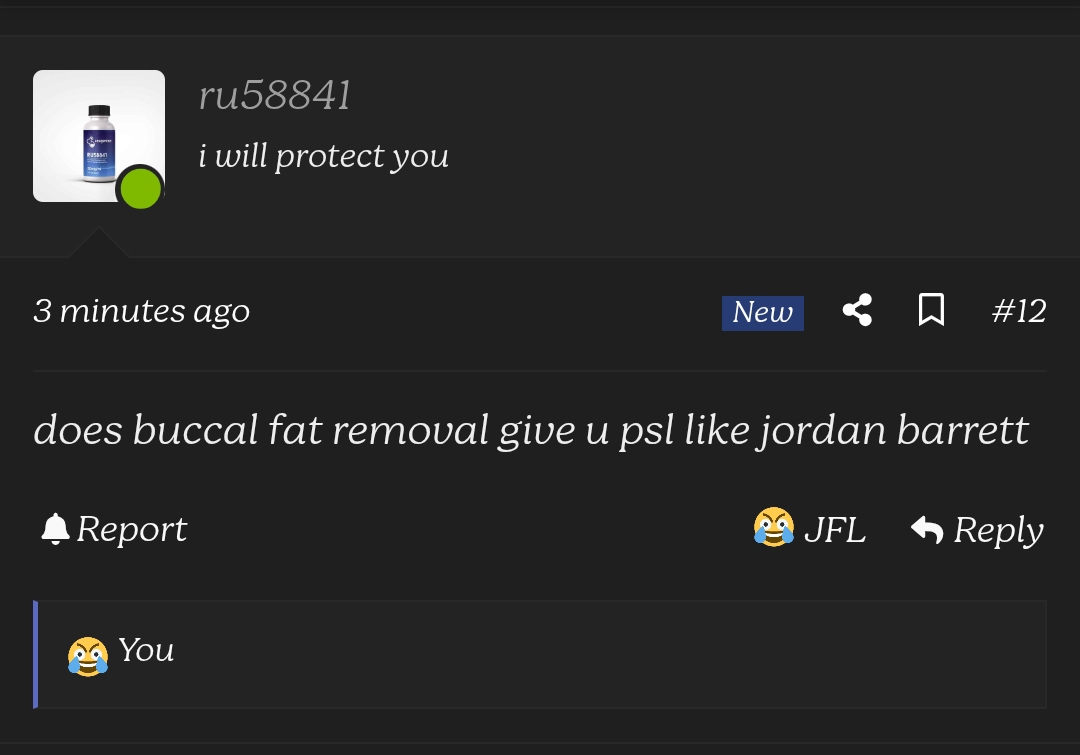The height and width of the screenshot is (755, 1080).
Task: Click the Report text label
Action: 132,529
